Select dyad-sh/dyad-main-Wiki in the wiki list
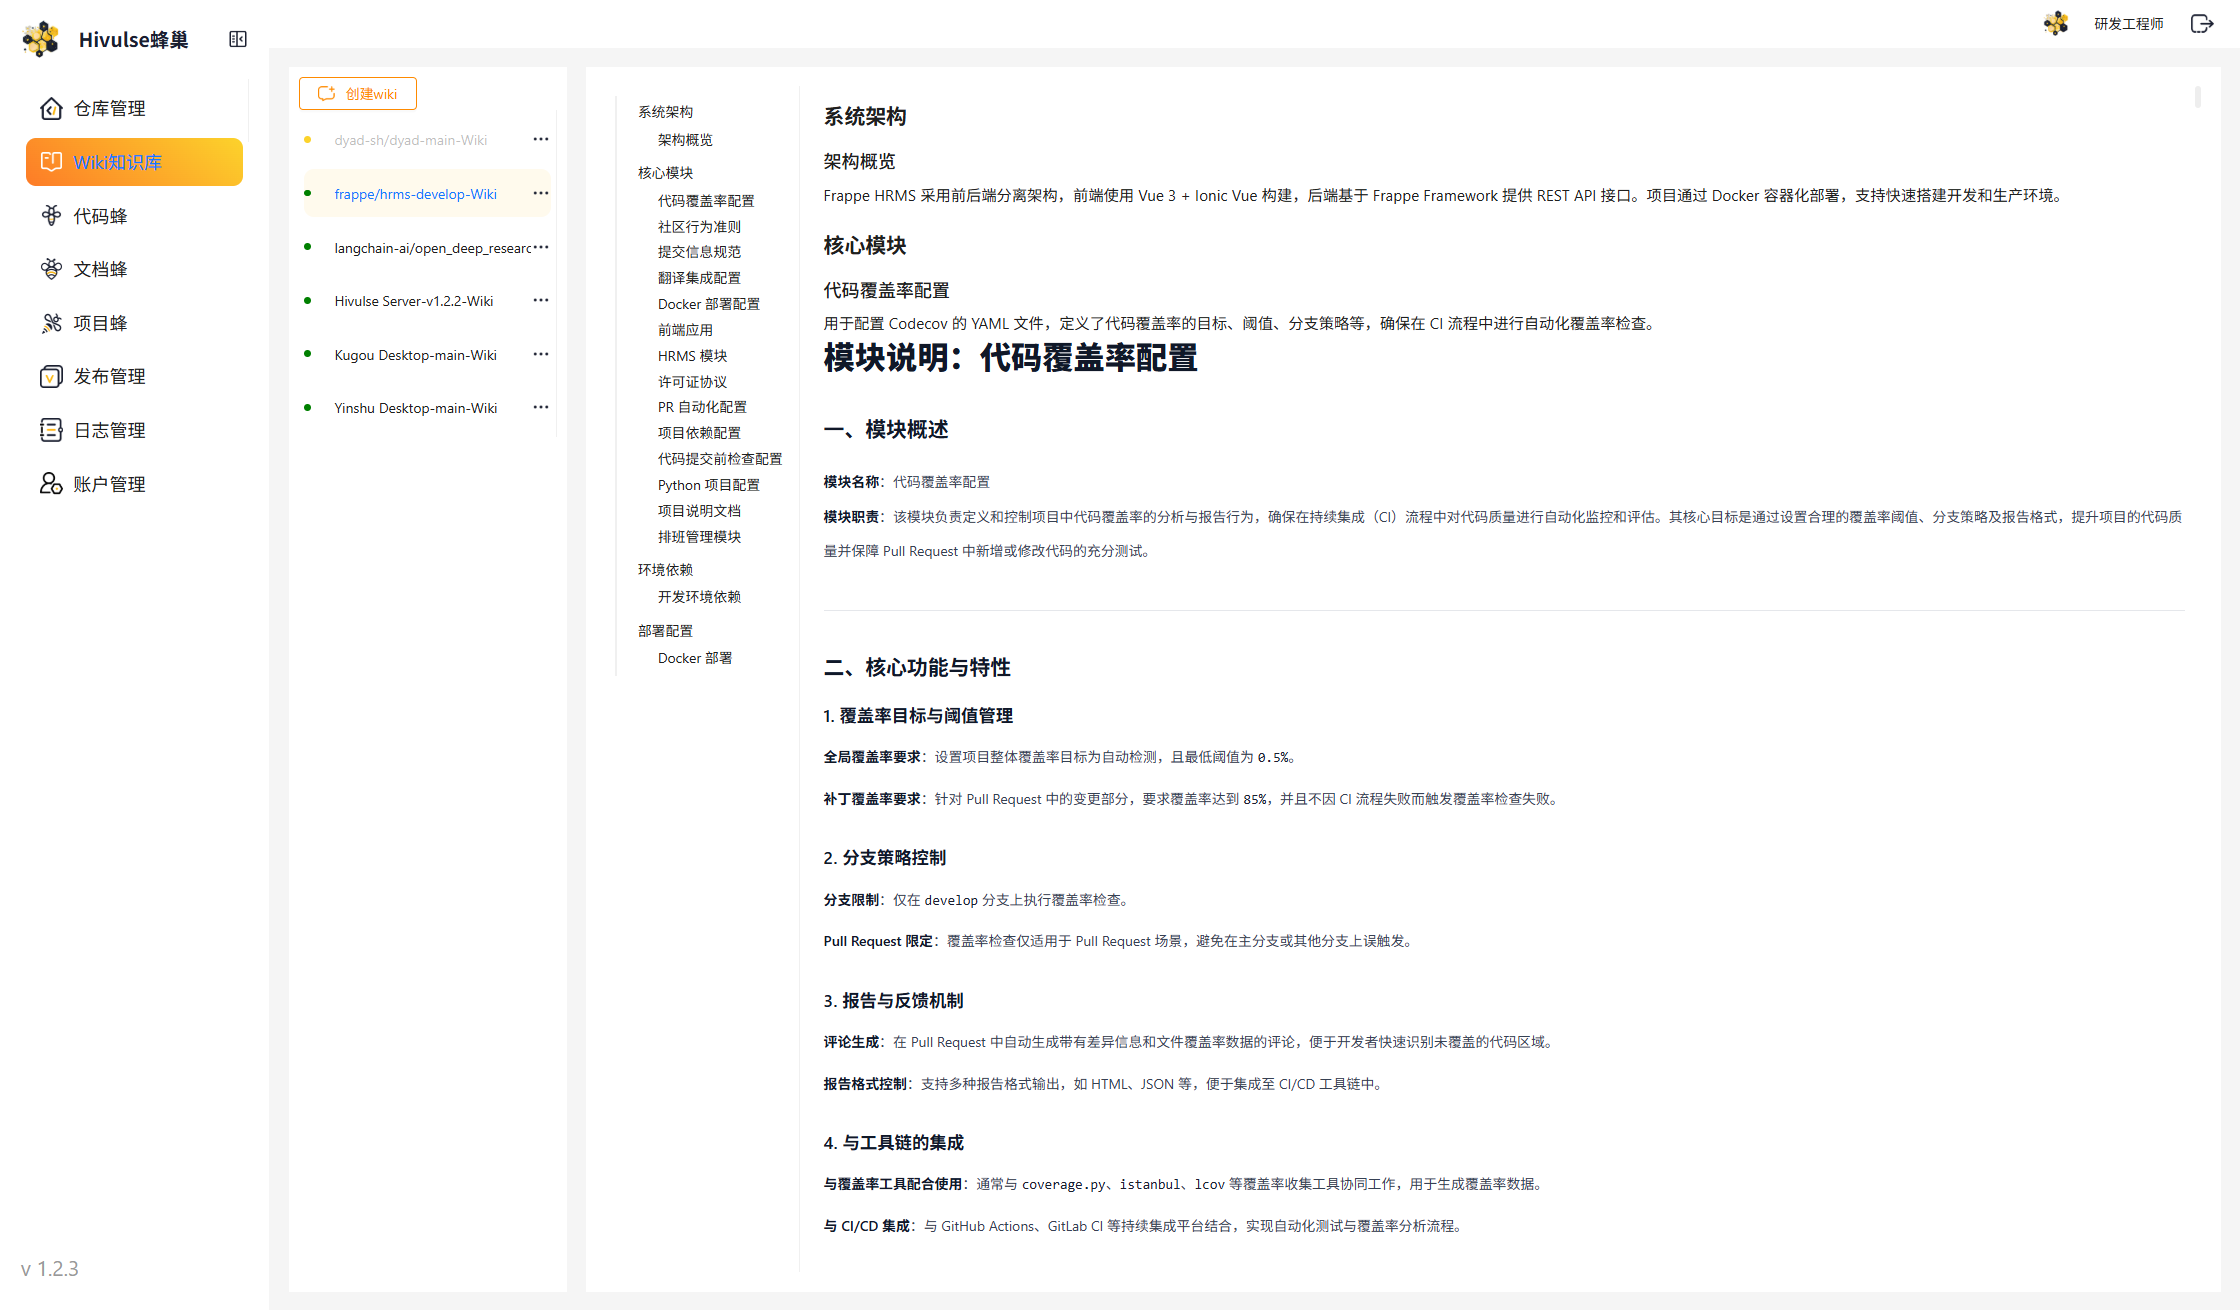 pyautogui.click(x=411, y=140)
